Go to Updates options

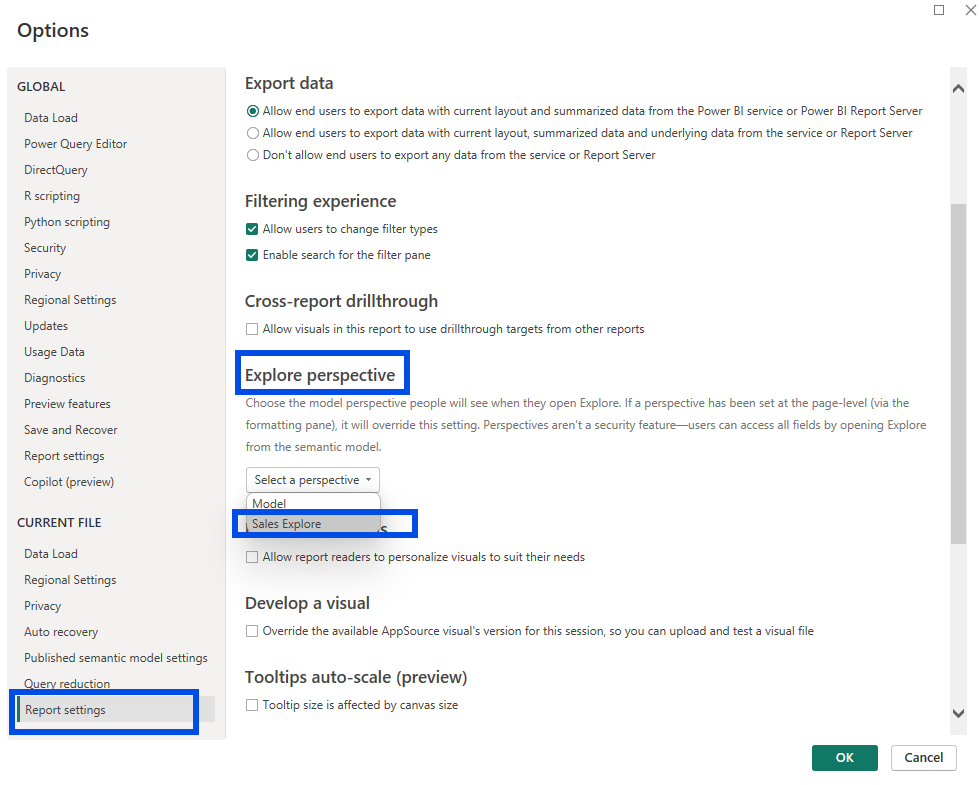[46, 326]
